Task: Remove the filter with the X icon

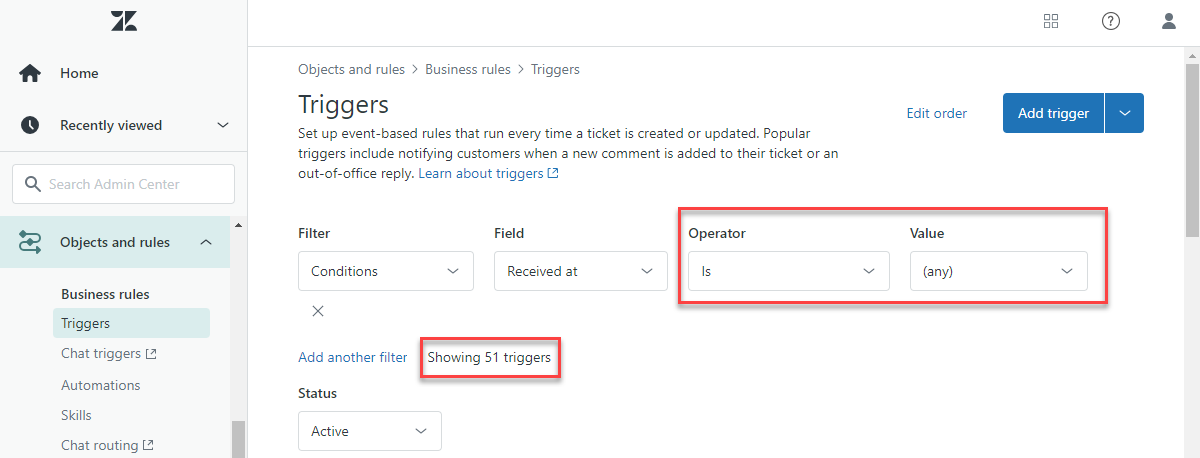Action: tap(318, 311)
